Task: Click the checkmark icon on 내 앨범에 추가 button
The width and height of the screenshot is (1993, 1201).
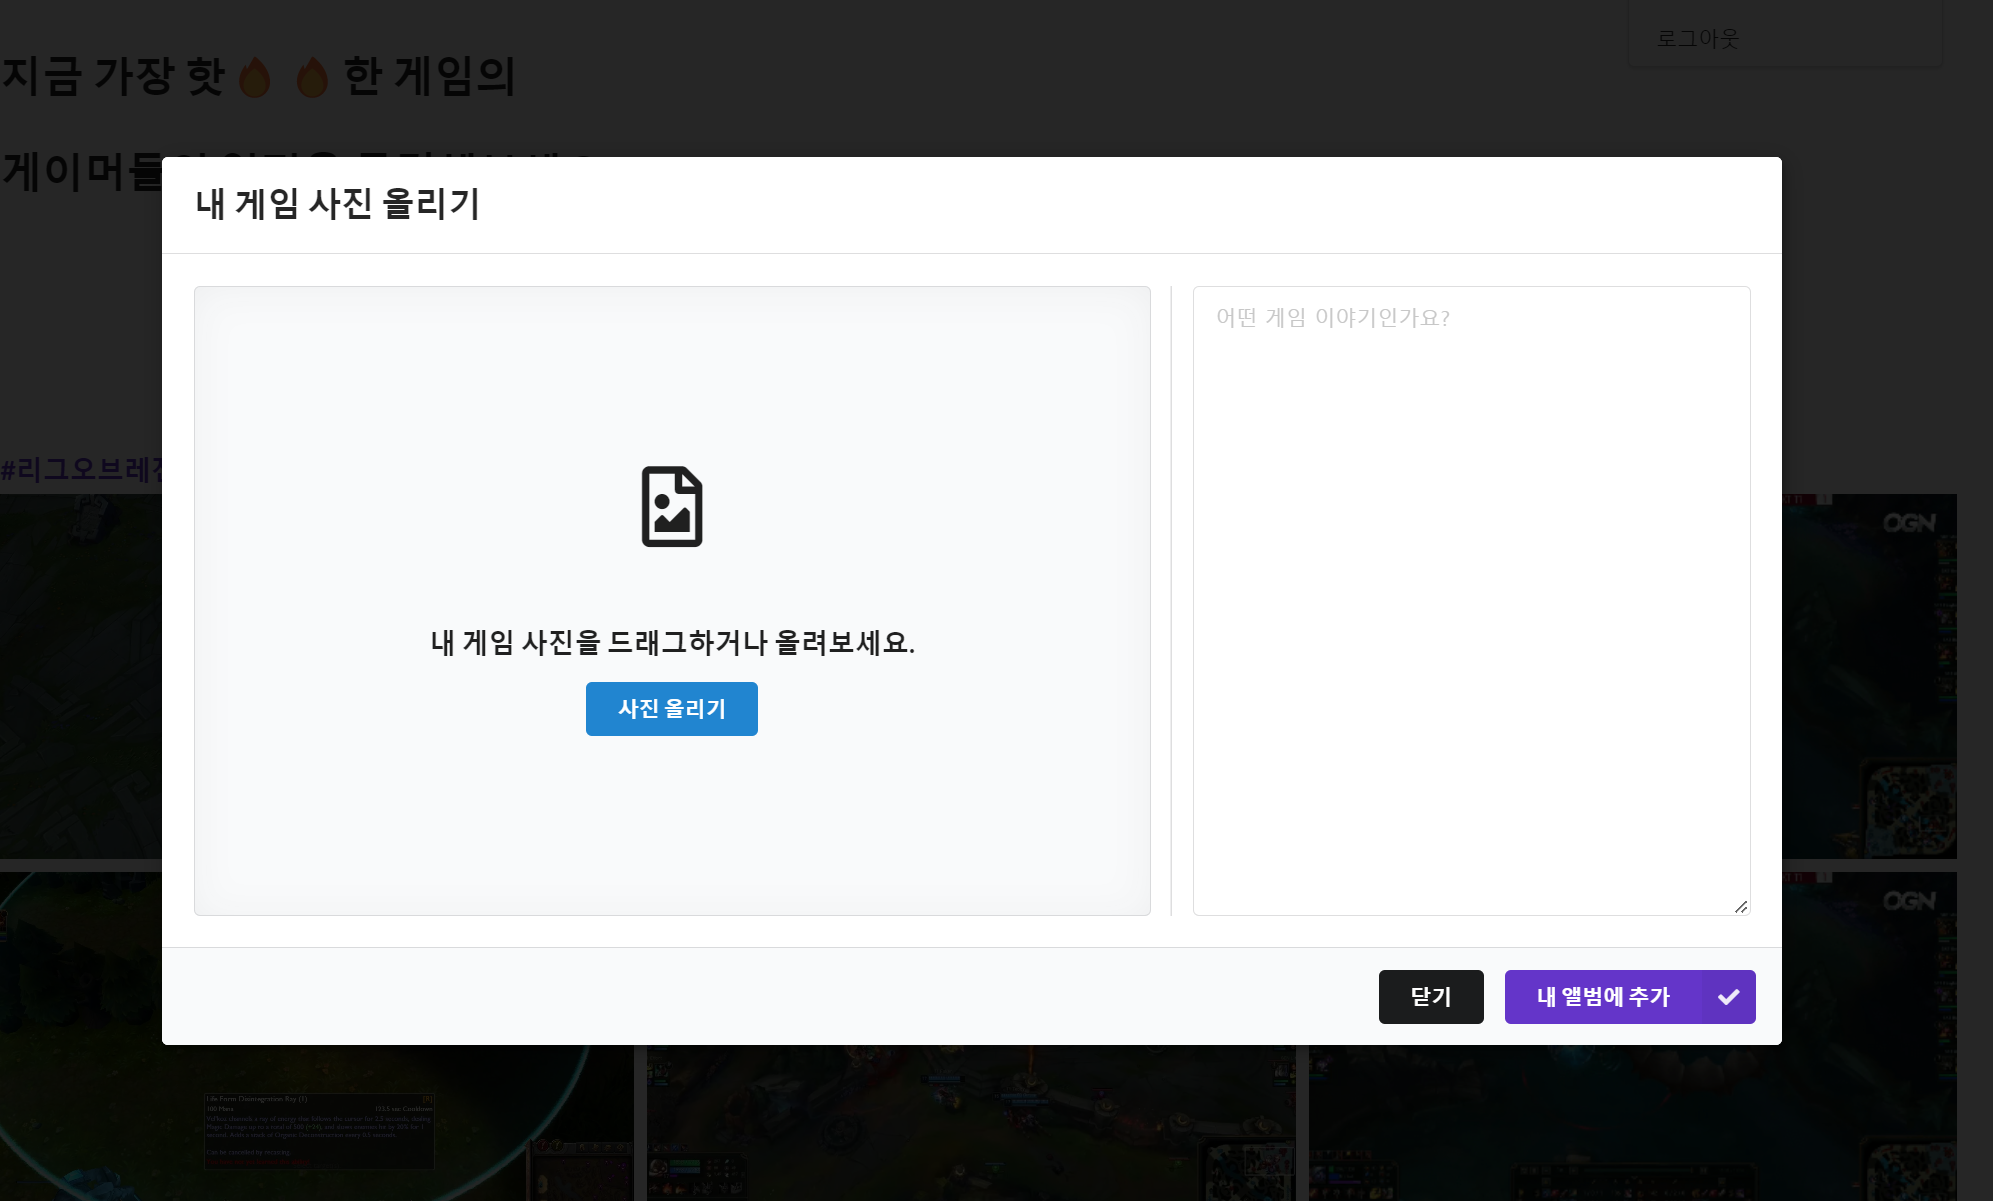Action: [x=1727, y=996]
